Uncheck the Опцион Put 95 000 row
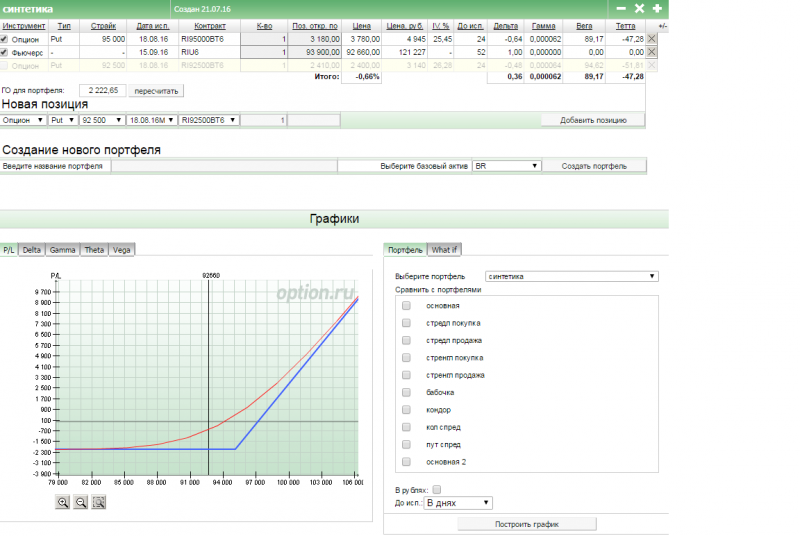 [x=5, y=39]
